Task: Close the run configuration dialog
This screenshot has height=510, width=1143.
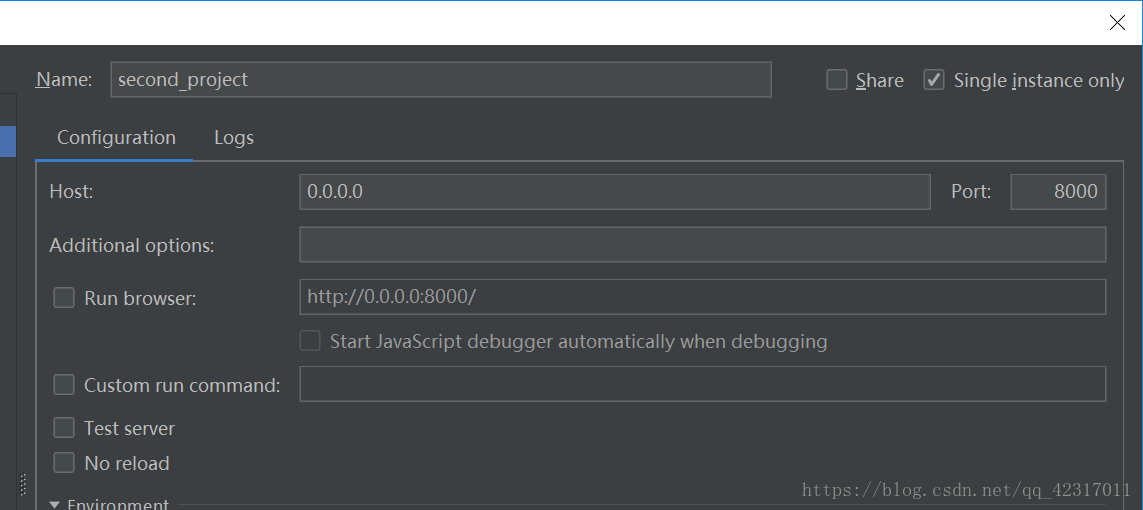Action: pos(1117,23)
